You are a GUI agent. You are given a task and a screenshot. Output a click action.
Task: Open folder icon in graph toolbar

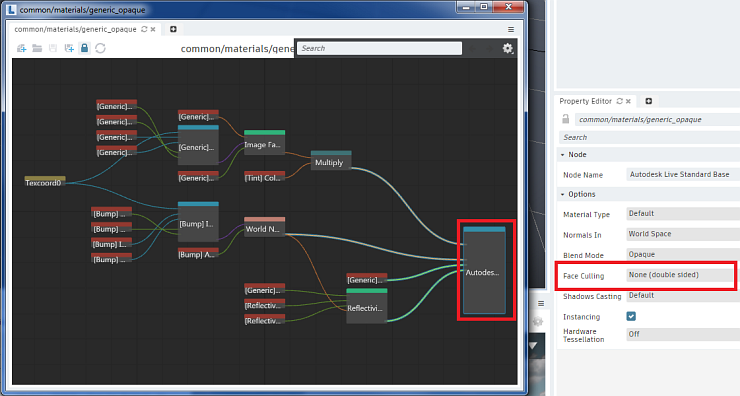(x=37, y=48)
